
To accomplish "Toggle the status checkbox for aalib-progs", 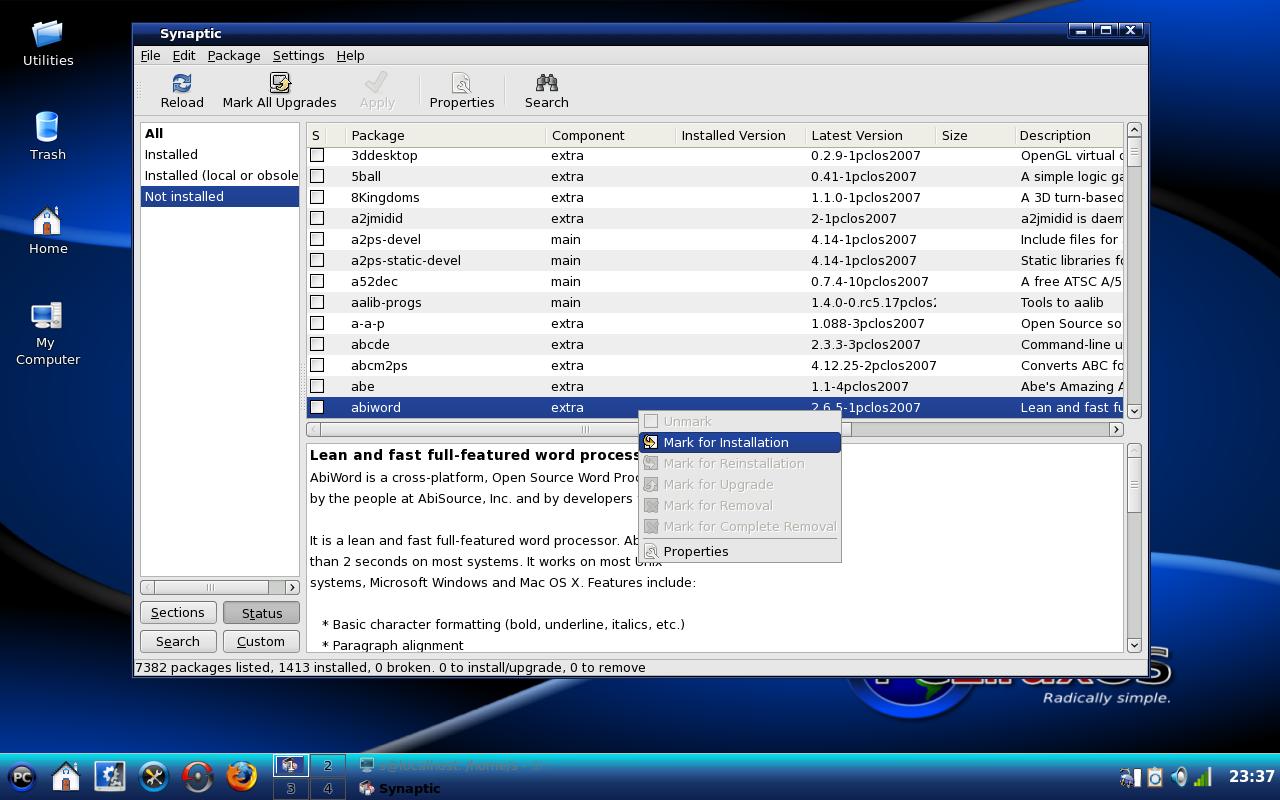I will pos(317,302).
